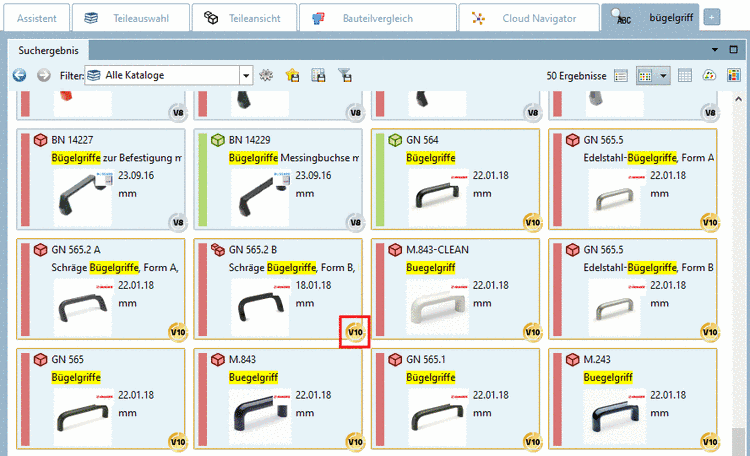Click the cube icon of GN 565.2 A
This screenshot has height=456, width=750.
(x=41, y=249)
